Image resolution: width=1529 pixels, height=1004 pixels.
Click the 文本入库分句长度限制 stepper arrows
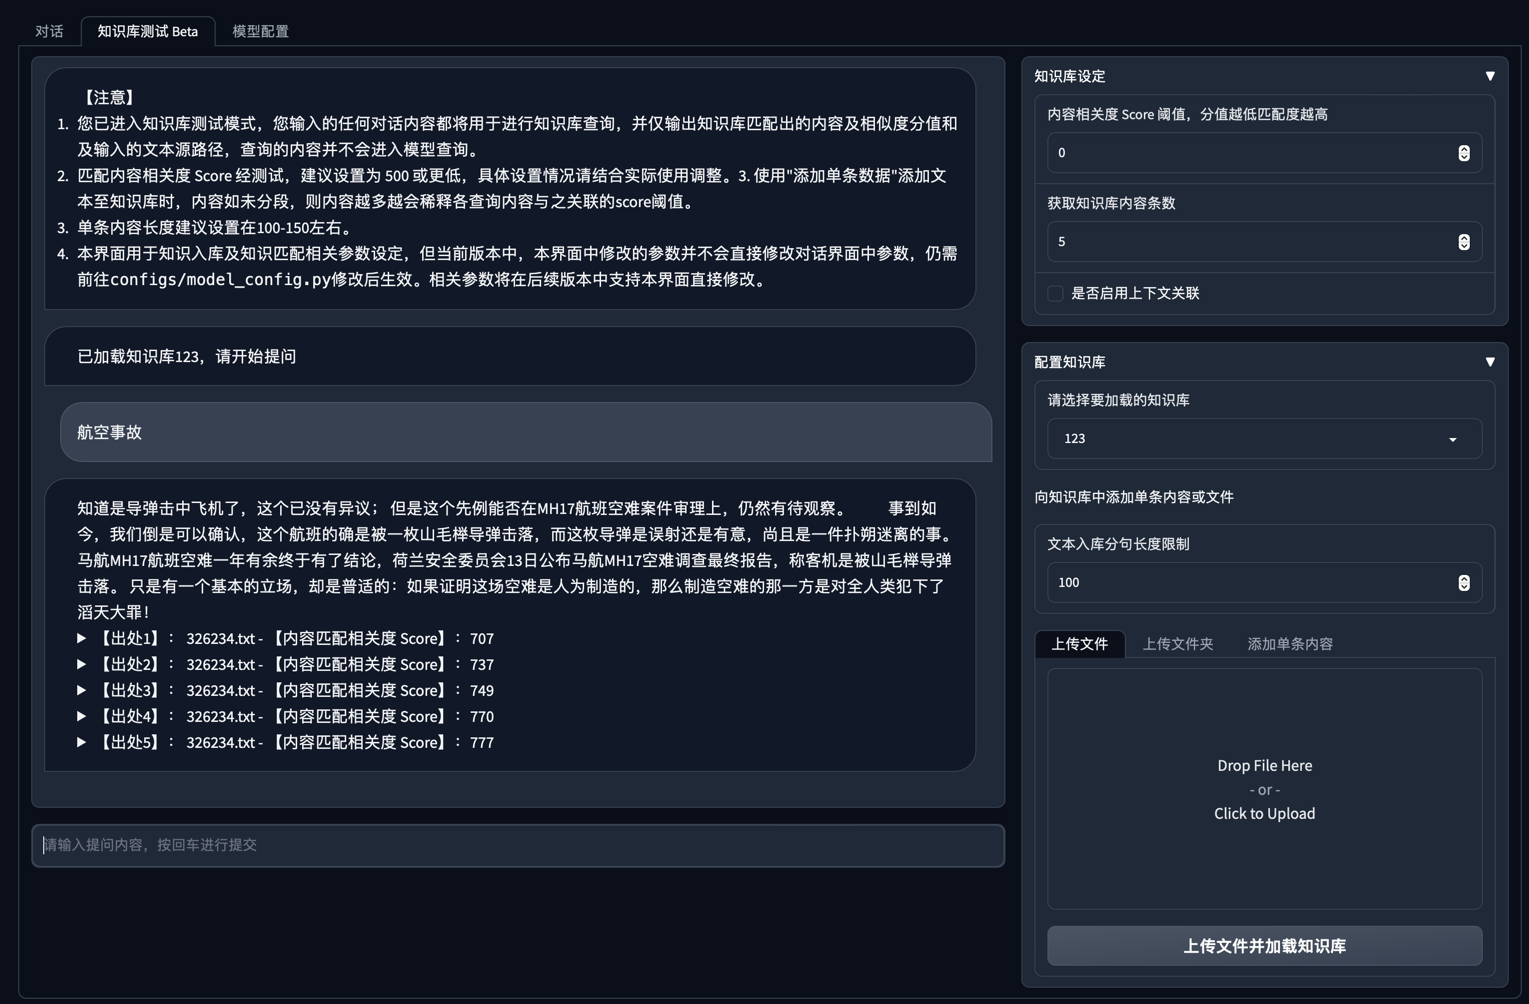1463,583
